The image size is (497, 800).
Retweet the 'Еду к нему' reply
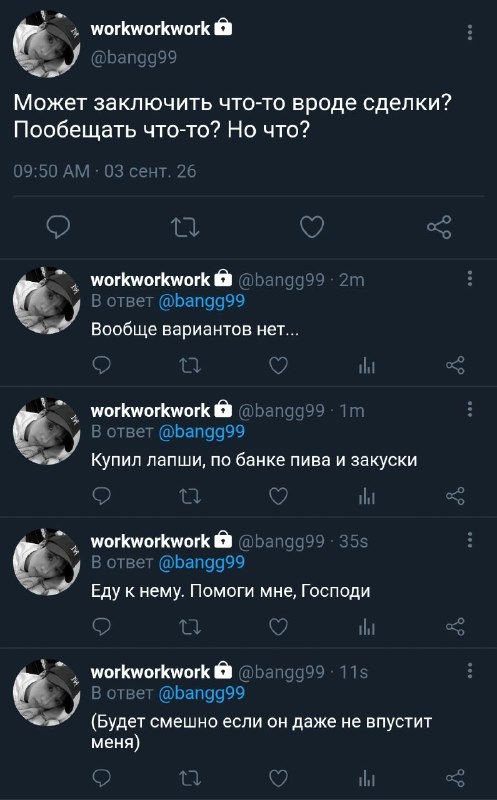click(x=190, y=627)
